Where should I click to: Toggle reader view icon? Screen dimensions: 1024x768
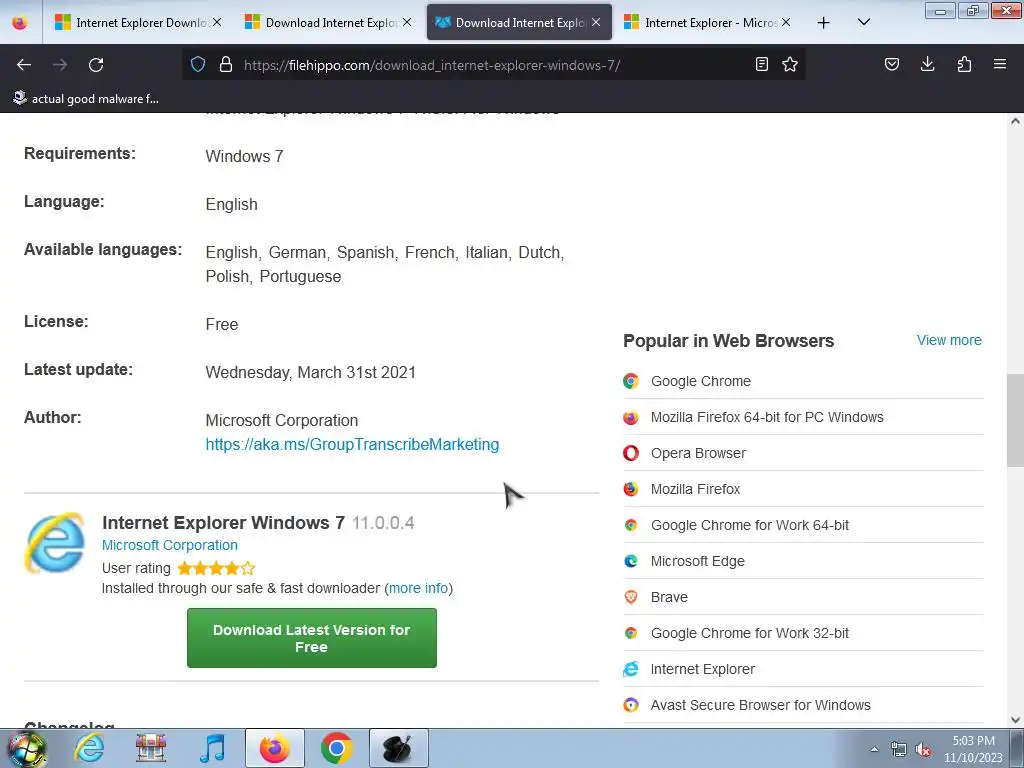click(x=761, y=64)
